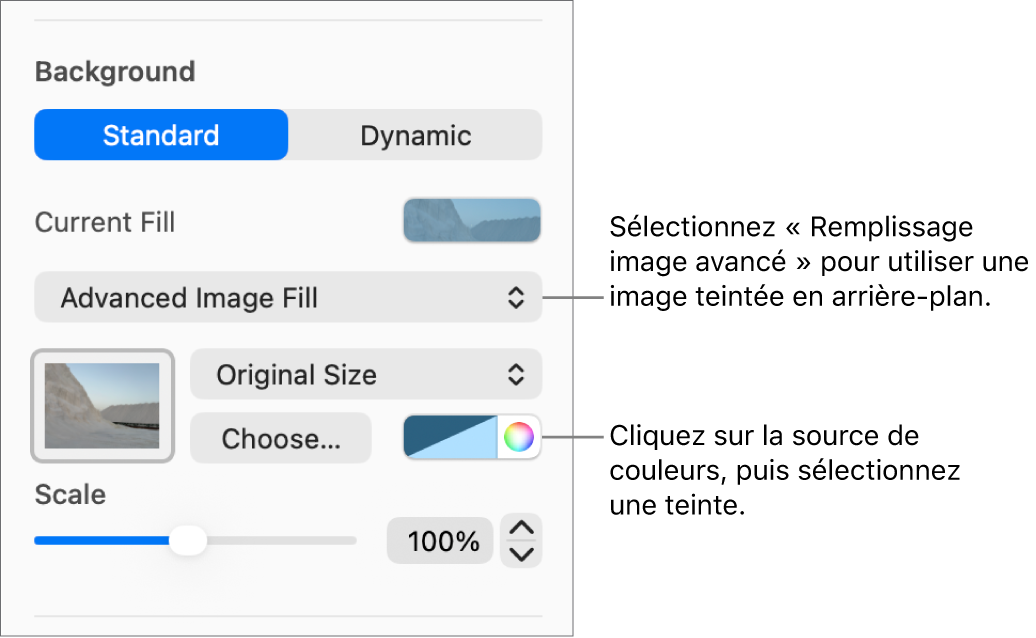Open the Advanced Image Fill dropdown

pyautogui.click(x=287, y=297)
